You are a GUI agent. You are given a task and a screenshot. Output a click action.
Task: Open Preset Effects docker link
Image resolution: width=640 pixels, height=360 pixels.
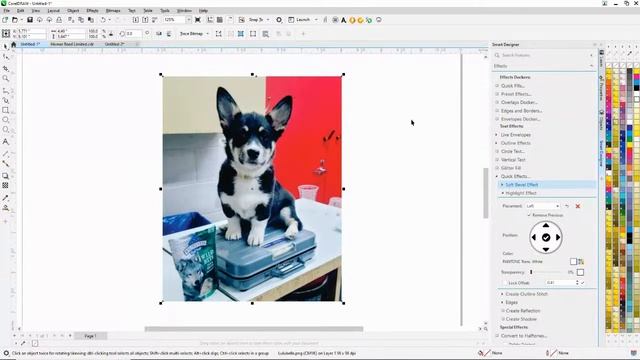pos(516,94)
